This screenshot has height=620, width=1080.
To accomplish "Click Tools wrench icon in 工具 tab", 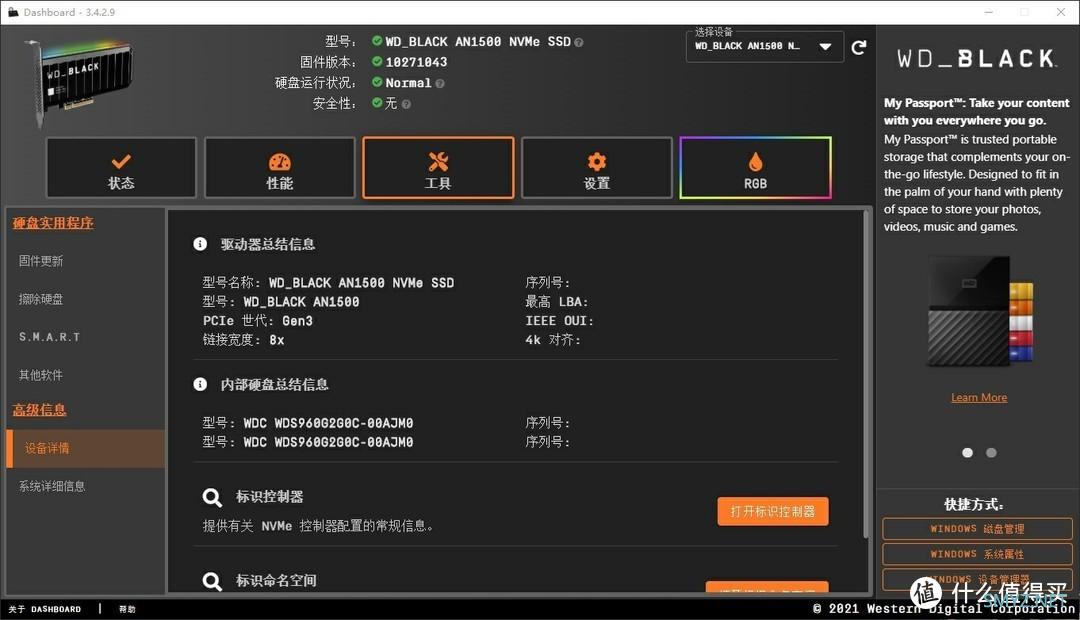I will pos(438,162).
